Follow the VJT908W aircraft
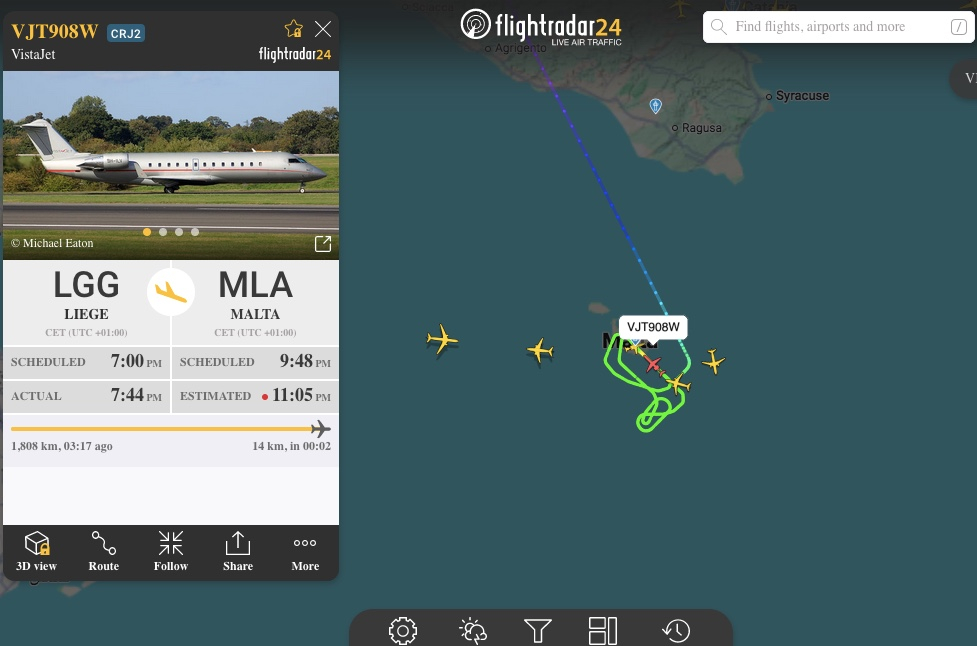This screenshot has width=977, height=646. pos(171,551)
